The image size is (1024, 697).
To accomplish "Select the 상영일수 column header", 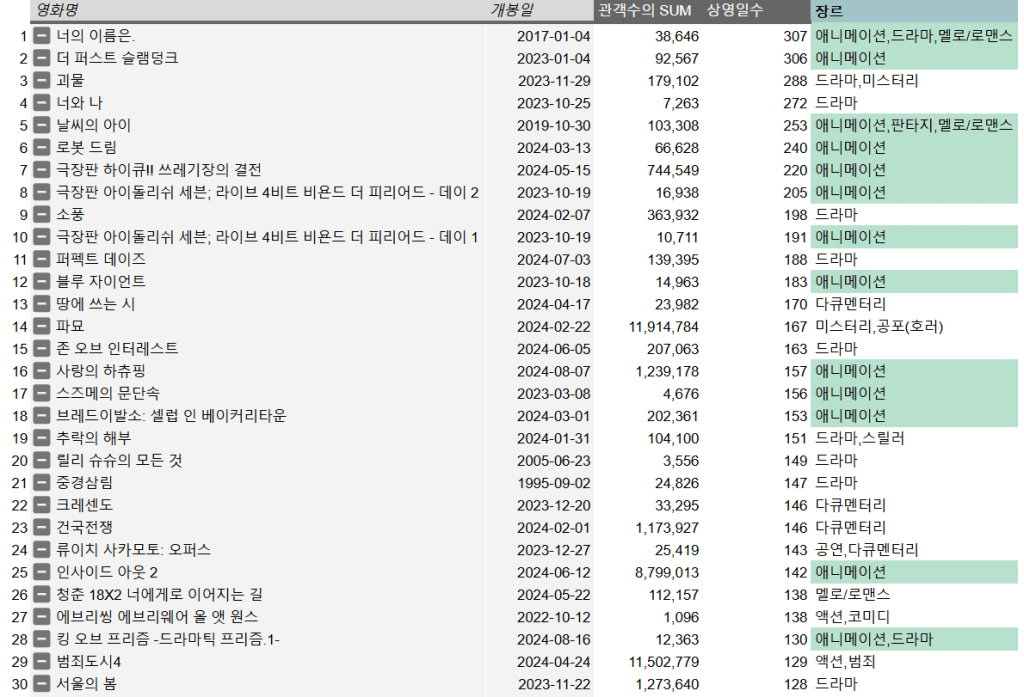I will [735, 10].
